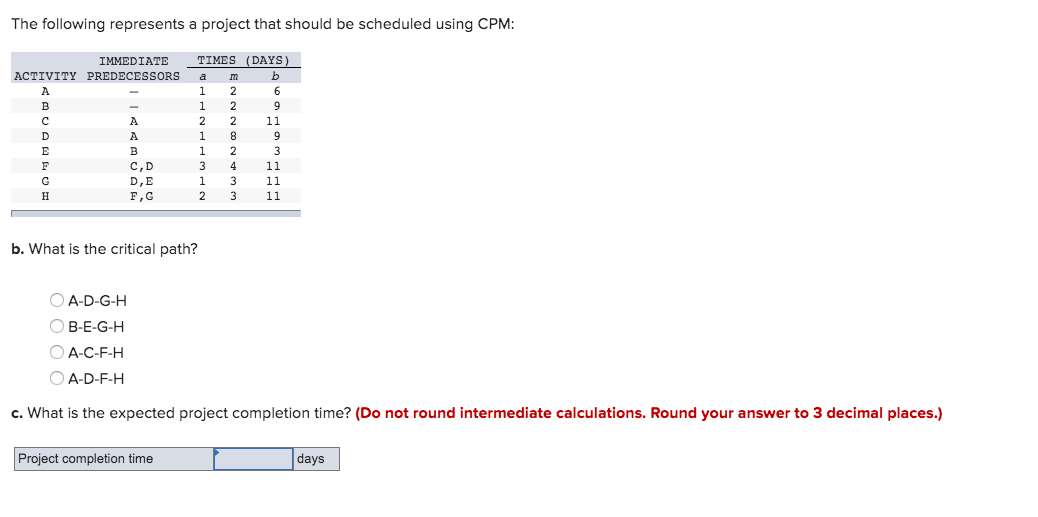Screen dimensions: 1038x517
Task: Click the Project completion time answer field
Action: point(254,459)
